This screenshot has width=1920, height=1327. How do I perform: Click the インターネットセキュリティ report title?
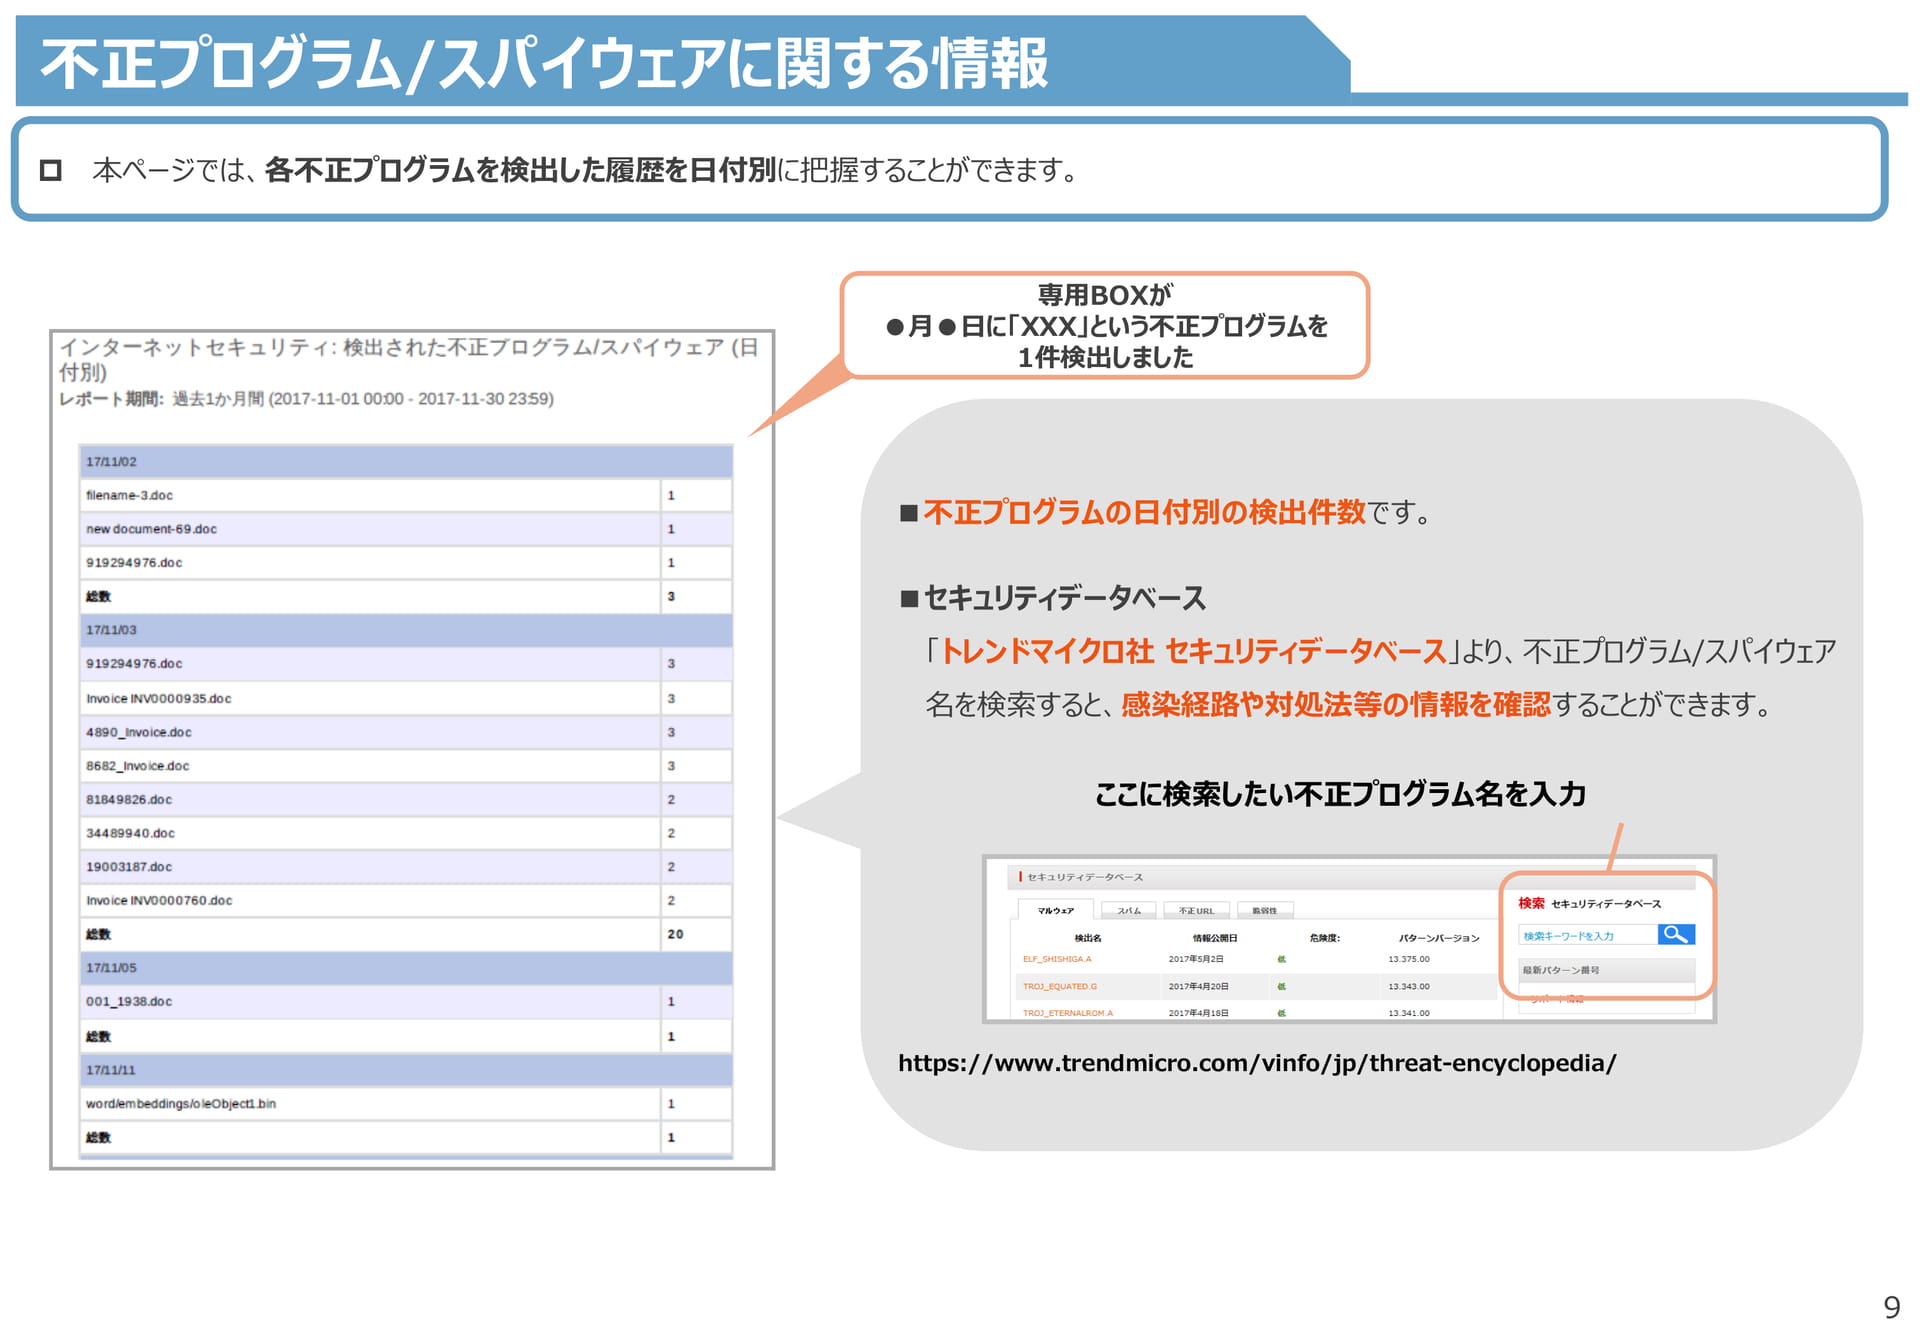[408, 359]
